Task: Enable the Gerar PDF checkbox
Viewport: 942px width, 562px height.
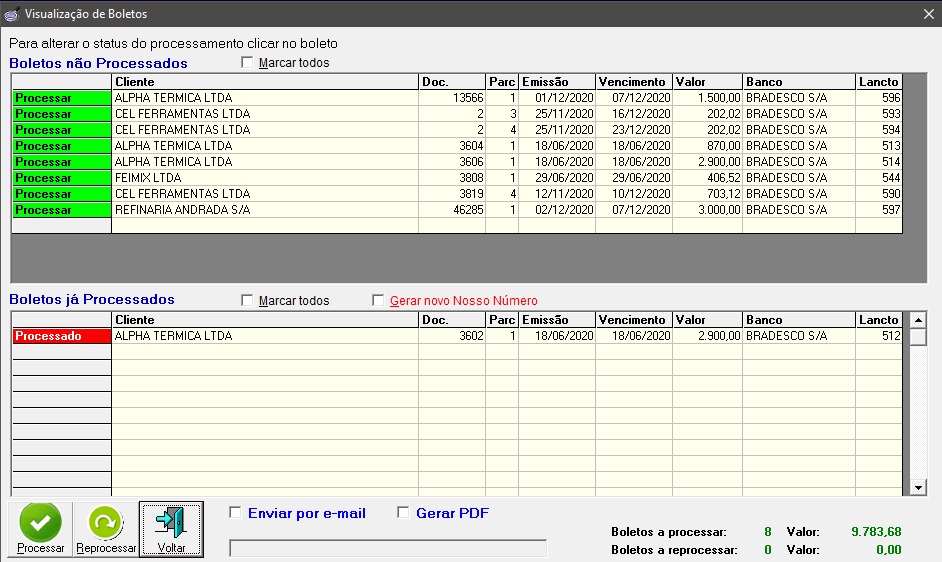Action: click(x=404, y=513)
